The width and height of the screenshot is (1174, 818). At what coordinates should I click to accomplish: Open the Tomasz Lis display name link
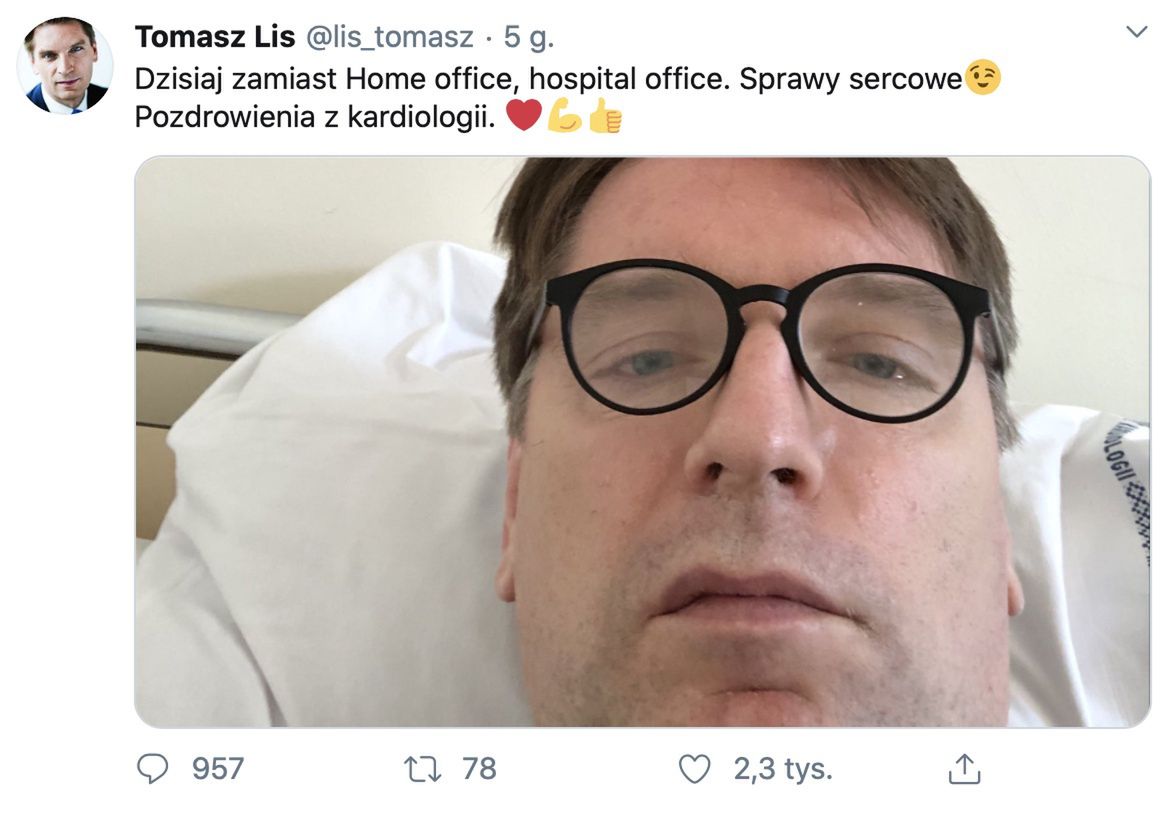pos(215,38)
